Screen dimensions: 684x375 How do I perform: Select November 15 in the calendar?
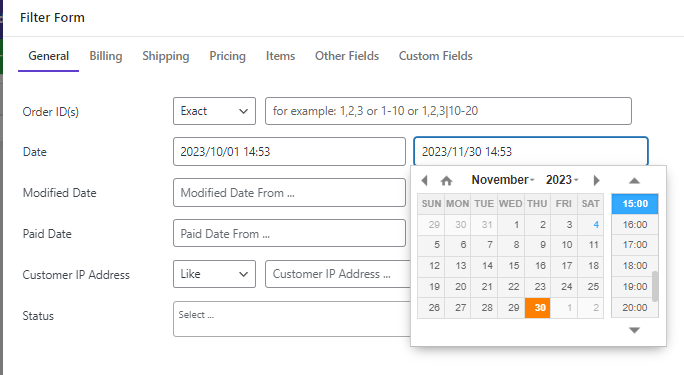pos(511,266)
